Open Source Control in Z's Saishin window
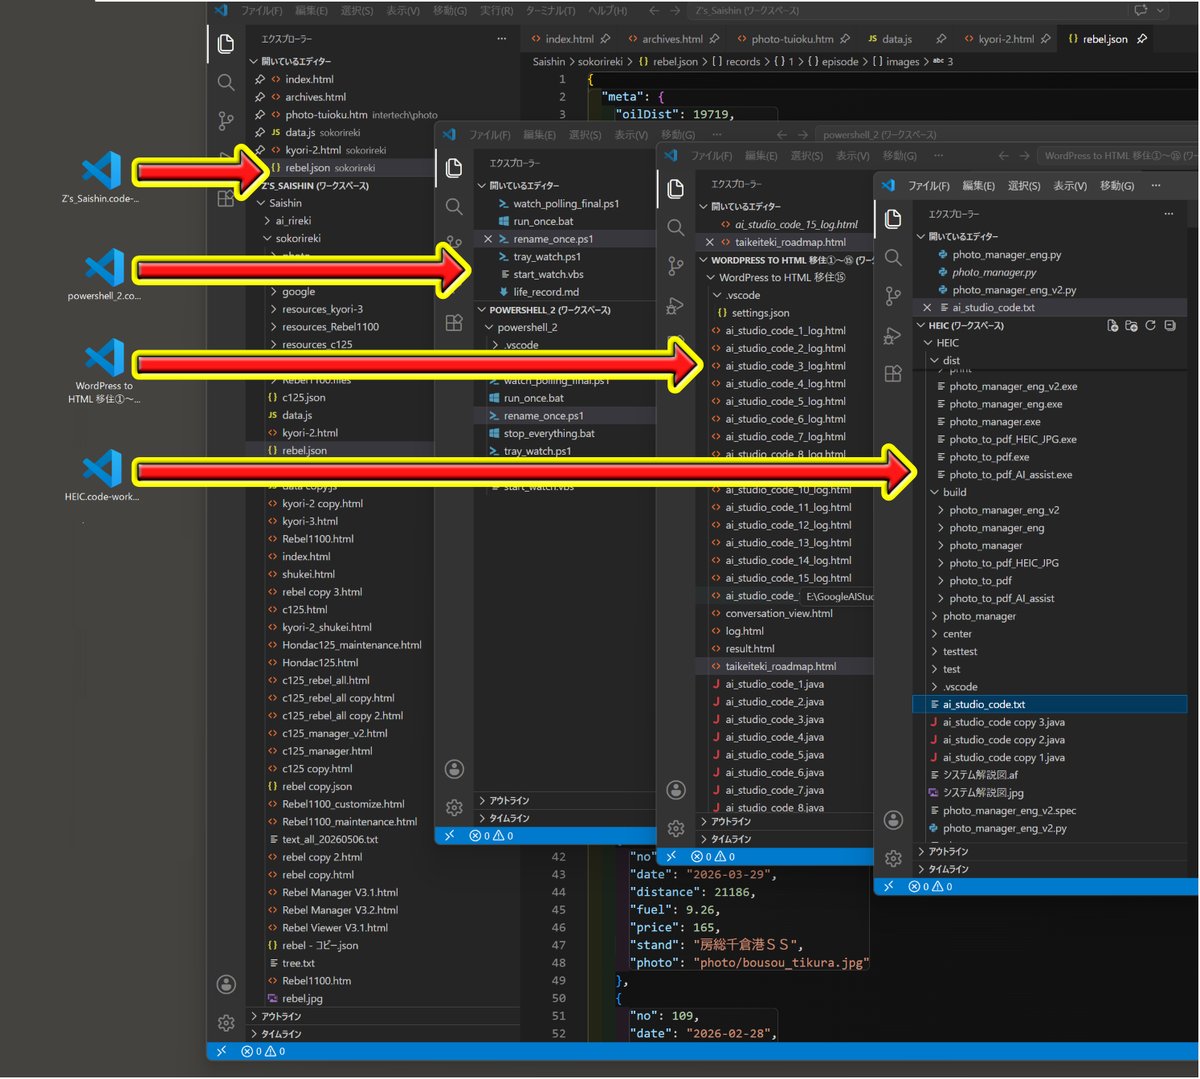 tap(226, 121)
